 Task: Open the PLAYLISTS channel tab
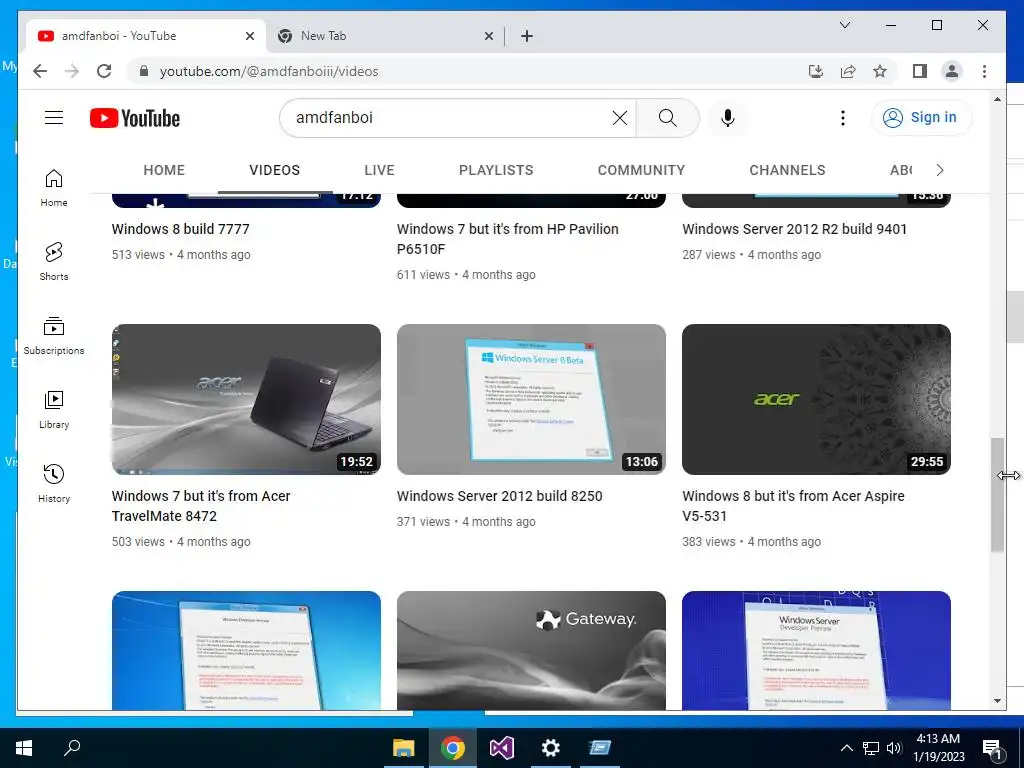tap(496, 170)
